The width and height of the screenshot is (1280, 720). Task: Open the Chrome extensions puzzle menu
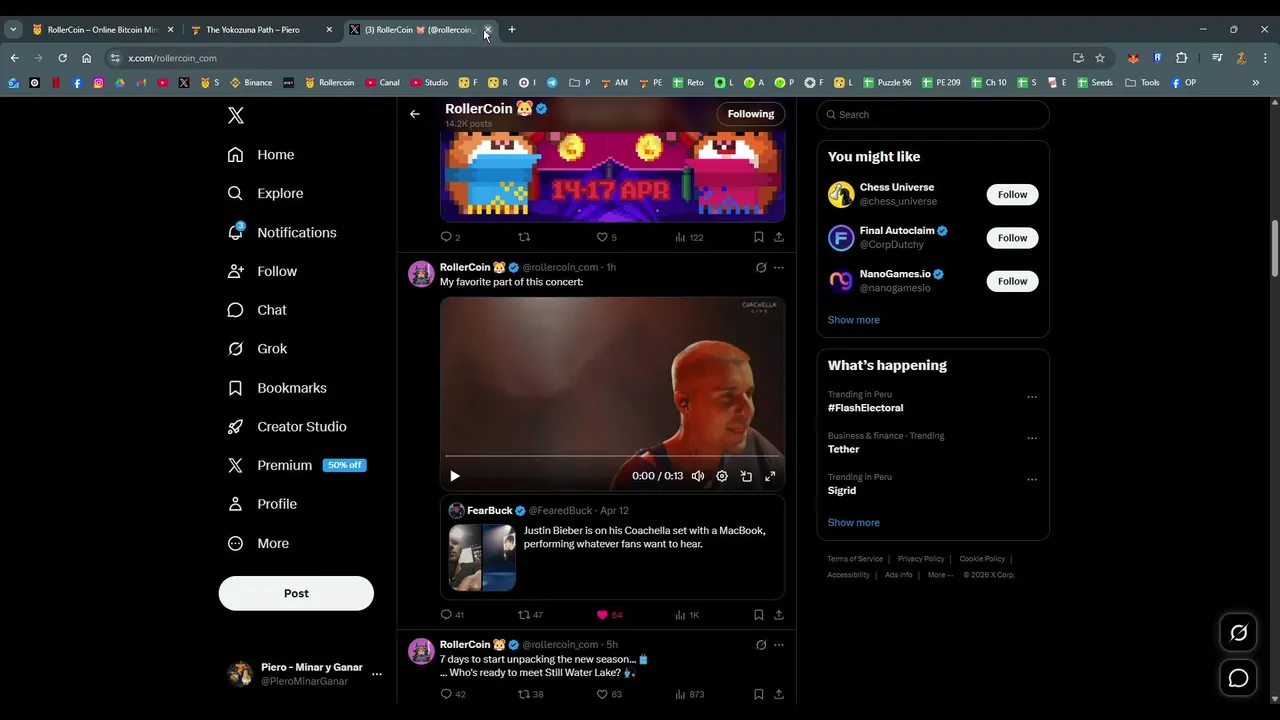[x=1181, y=58]
